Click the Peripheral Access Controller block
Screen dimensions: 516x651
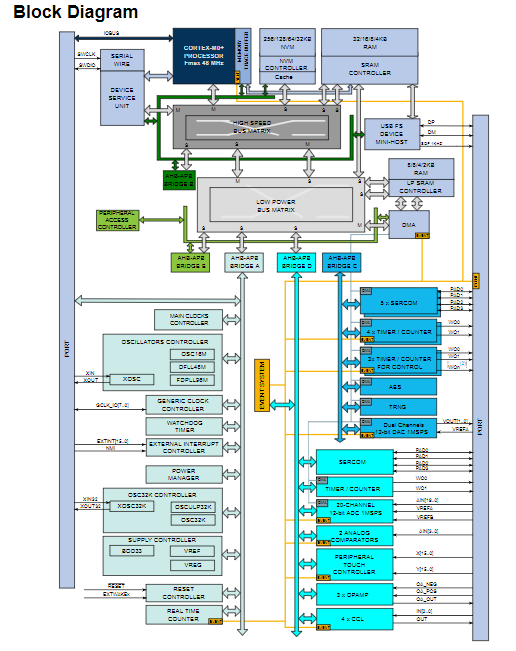[117, 220]
